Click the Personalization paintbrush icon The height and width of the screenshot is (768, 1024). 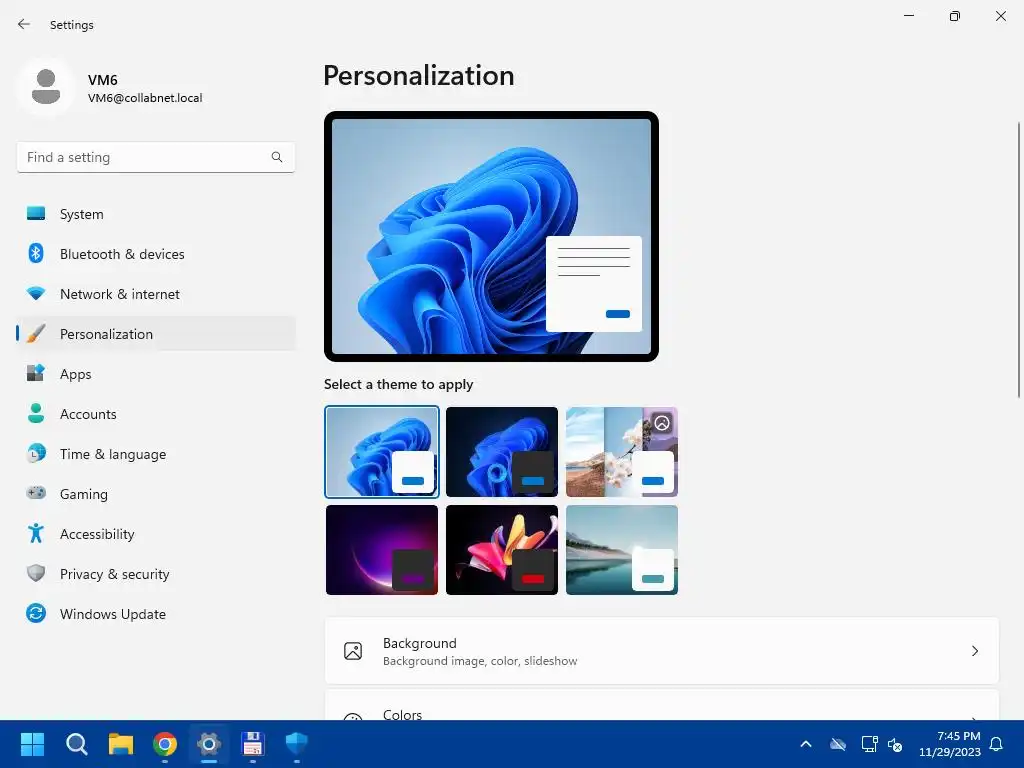pos(36,334)
